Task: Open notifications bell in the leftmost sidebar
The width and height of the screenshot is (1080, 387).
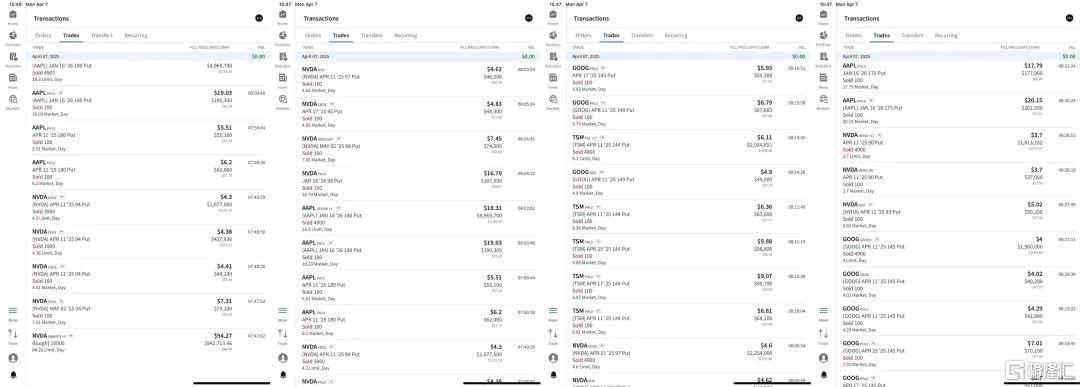Action: 12,375
